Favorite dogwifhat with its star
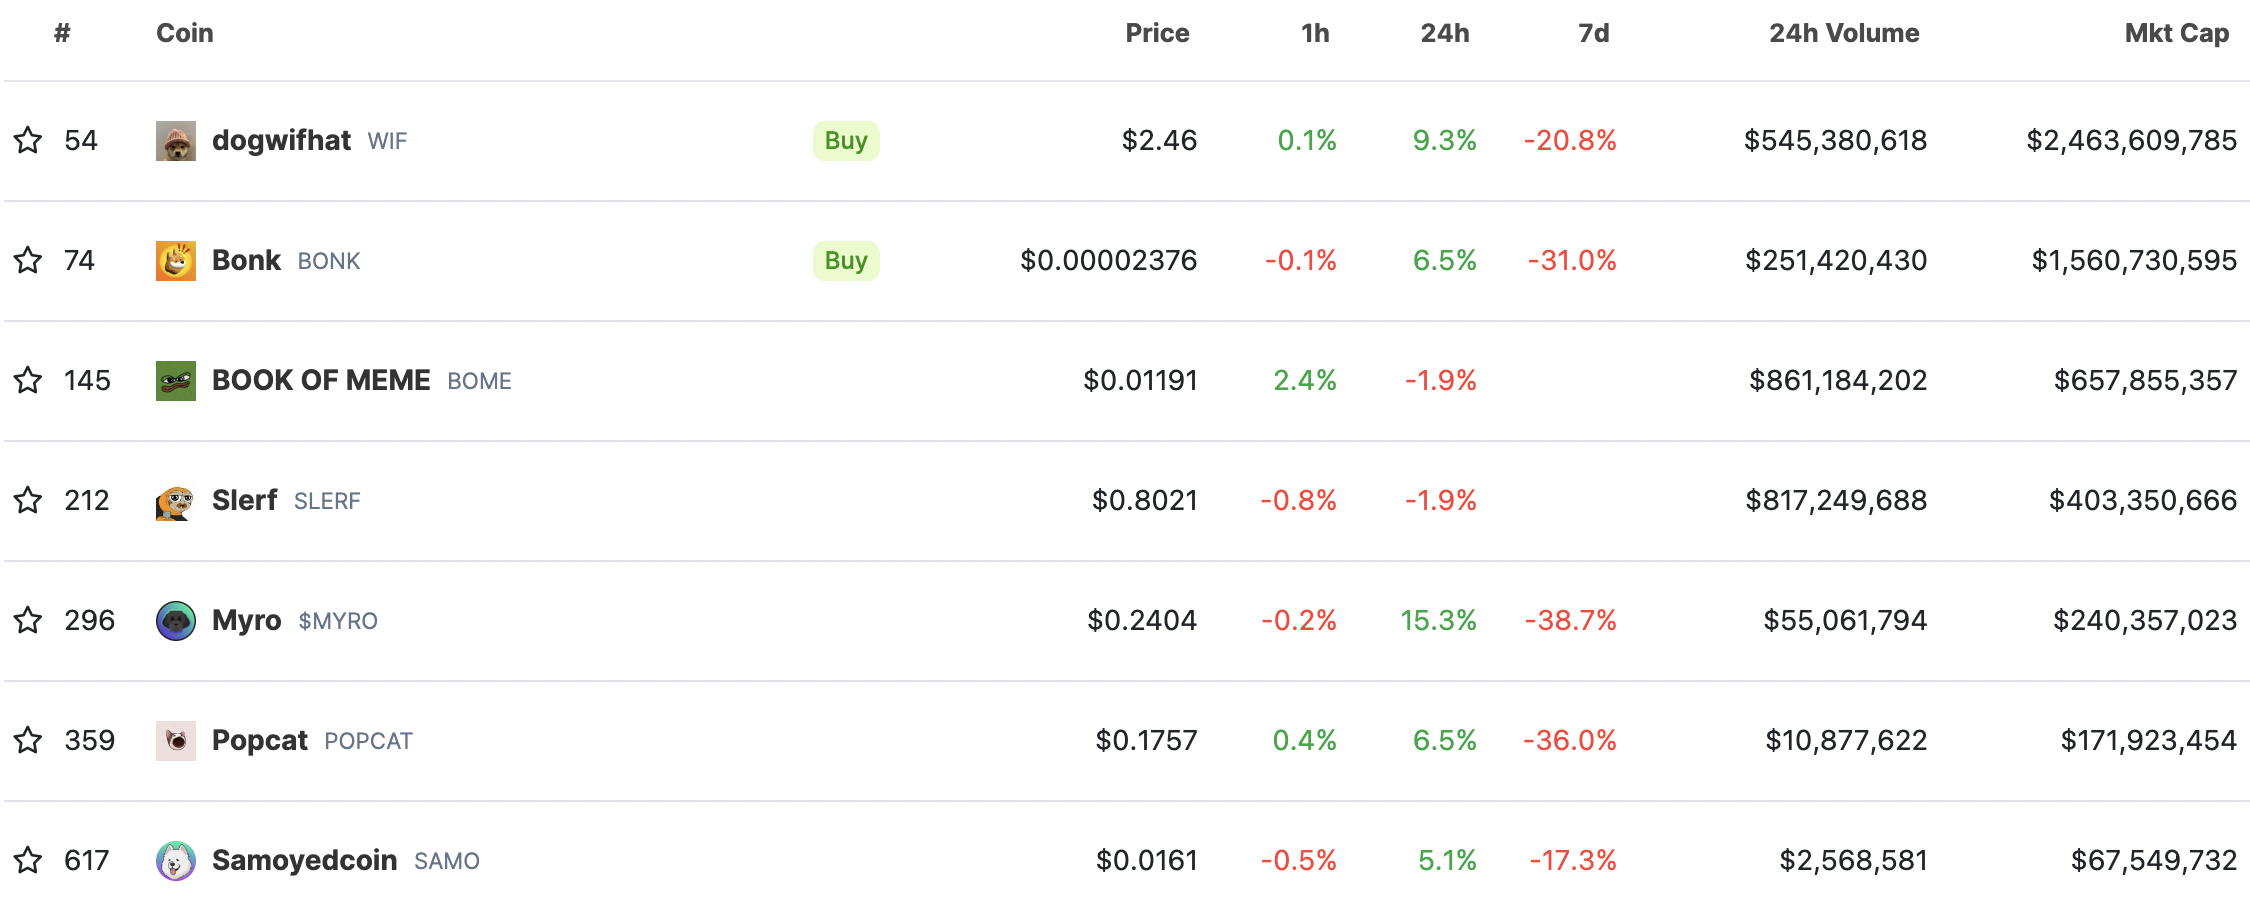This screenshot has height=910, width=2250. [28, 140]
